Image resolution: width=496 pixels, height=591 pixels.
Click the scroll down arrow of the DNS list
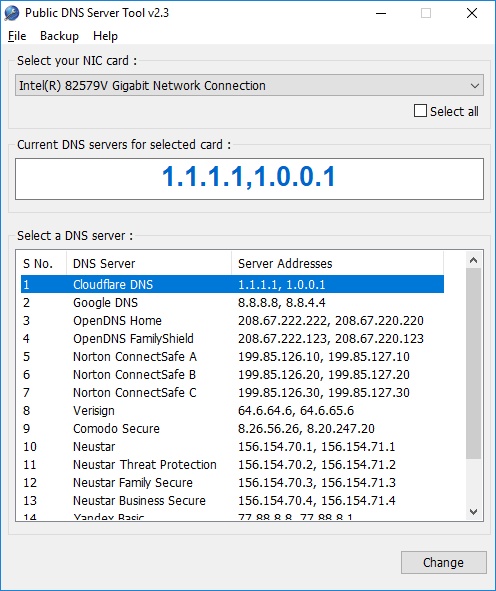(474, 511)
